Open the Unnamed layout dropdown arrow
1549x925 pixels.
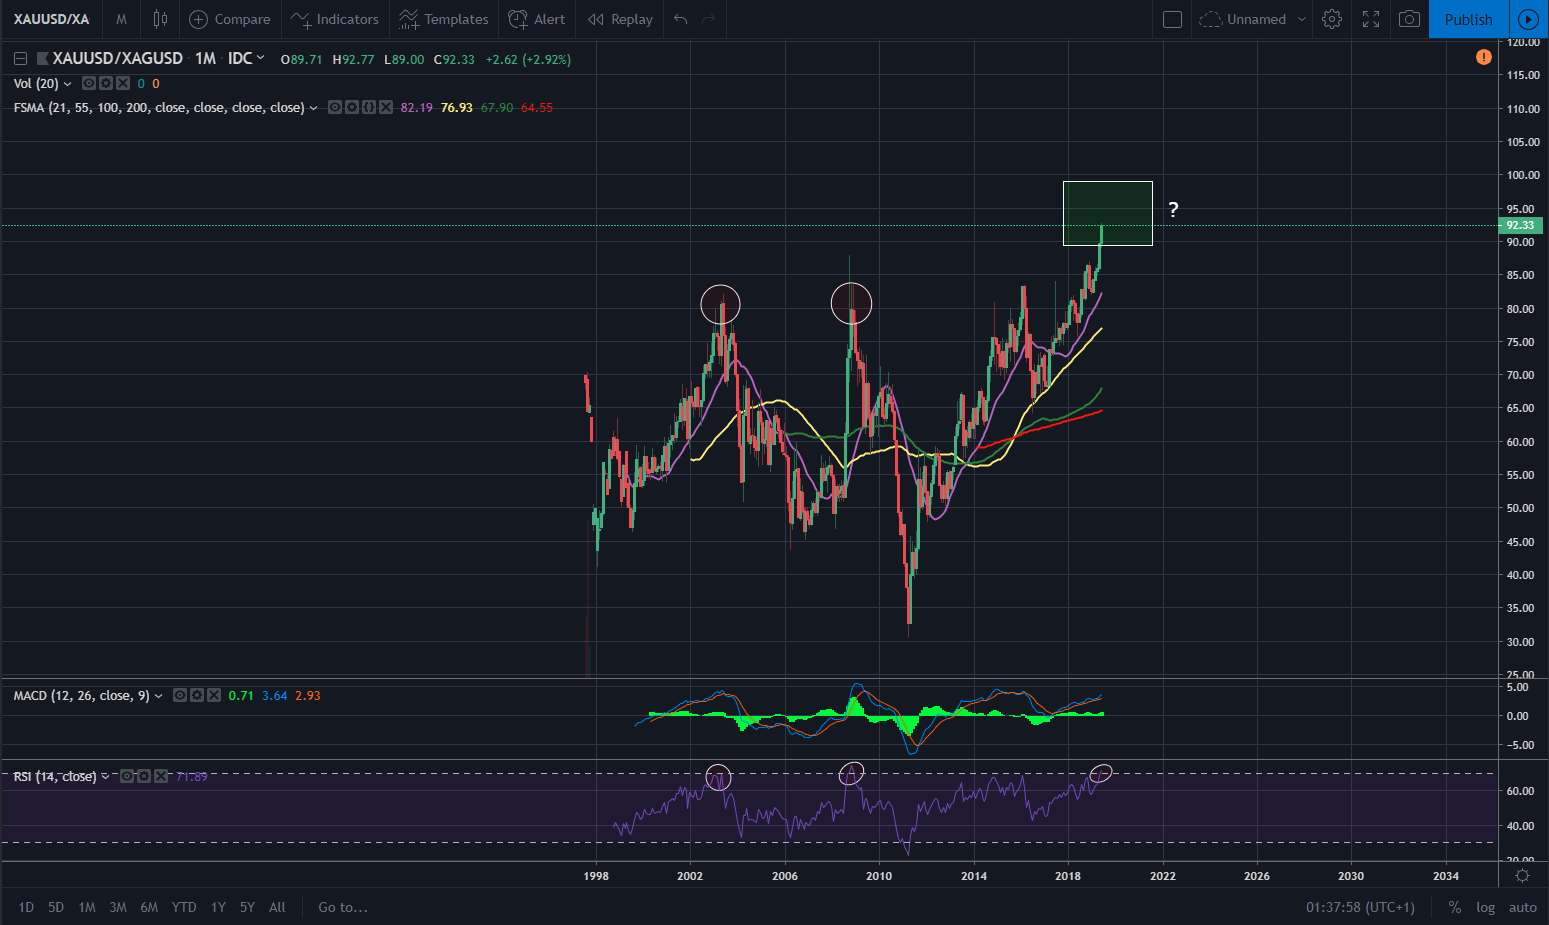click(1302, 19)
